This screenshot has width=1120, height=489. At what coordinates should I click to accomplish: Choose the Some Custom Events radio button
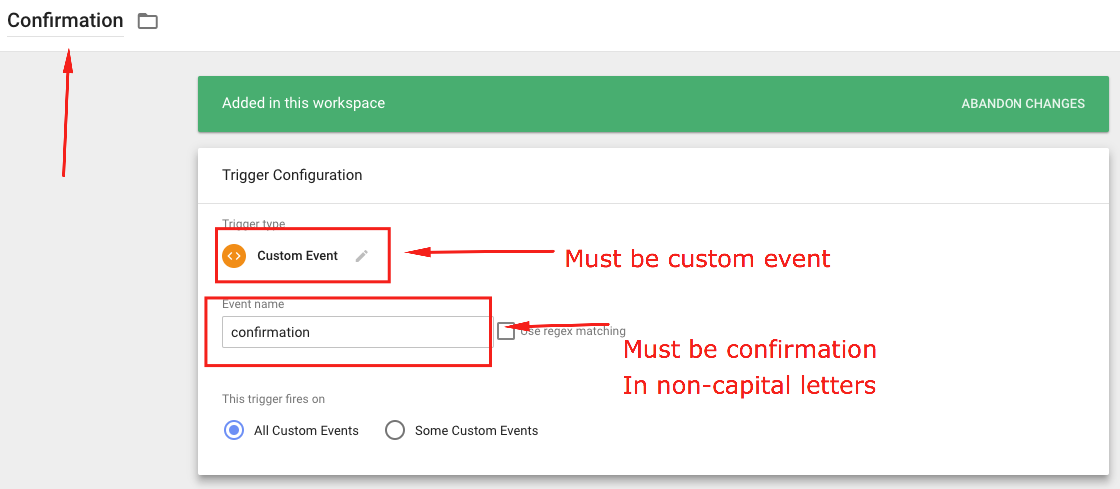[395, 430]
